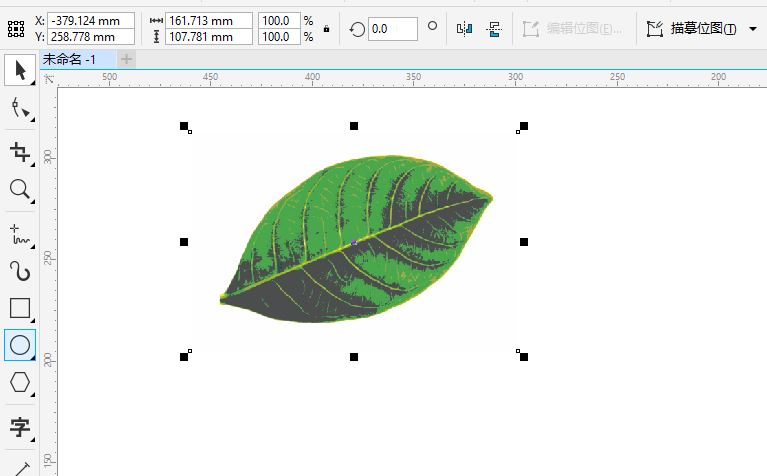Viewport: 767px width, 476px height.
Task: Select the Ellipse tool
Action: coord(20,345)
